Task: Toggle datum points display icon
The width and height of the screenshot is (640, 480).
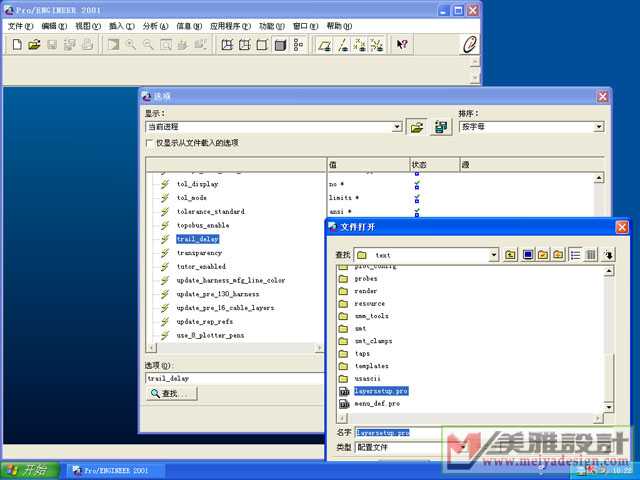Action: 360,44
